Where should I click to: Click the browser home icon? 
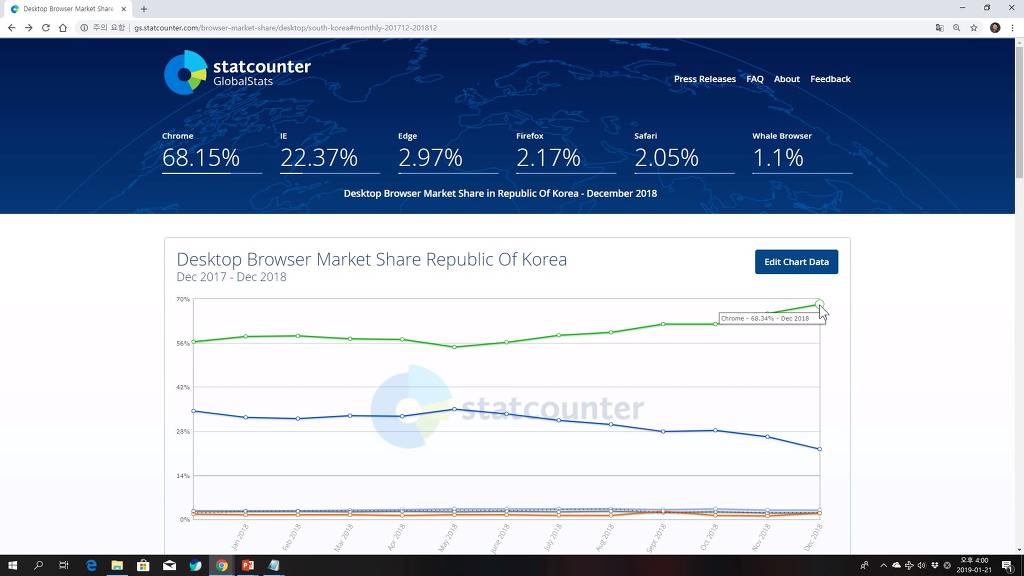[62, 28]
